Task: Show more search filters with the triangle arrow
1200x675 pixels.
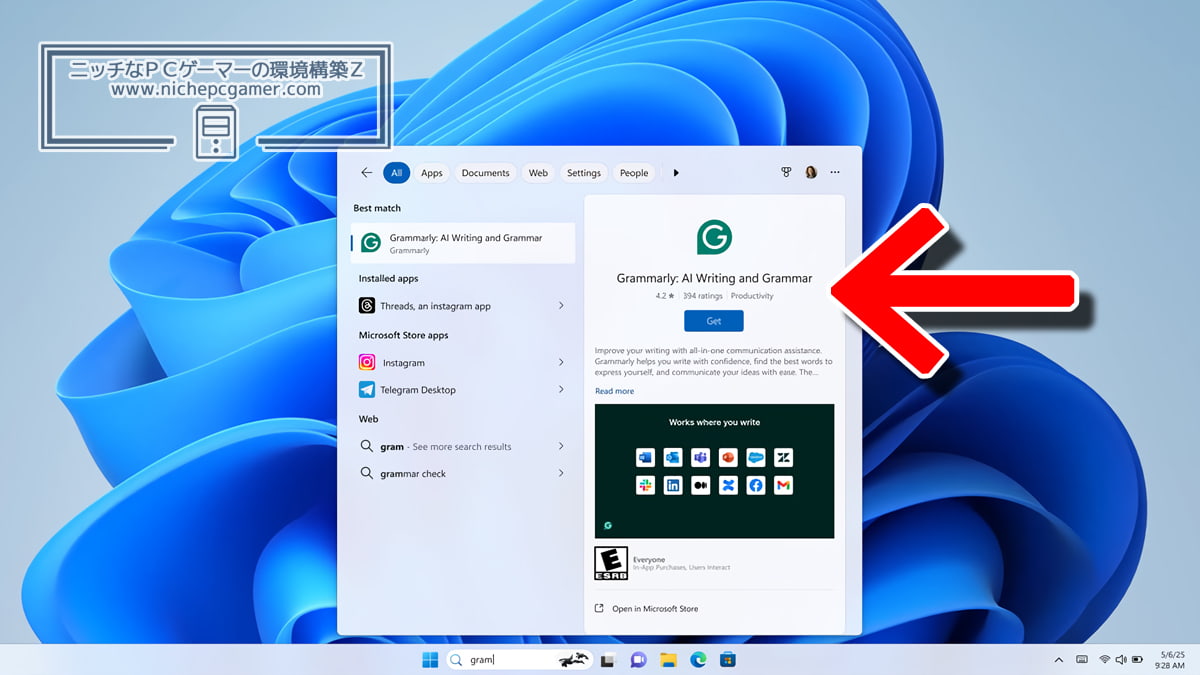Action: 676,173
